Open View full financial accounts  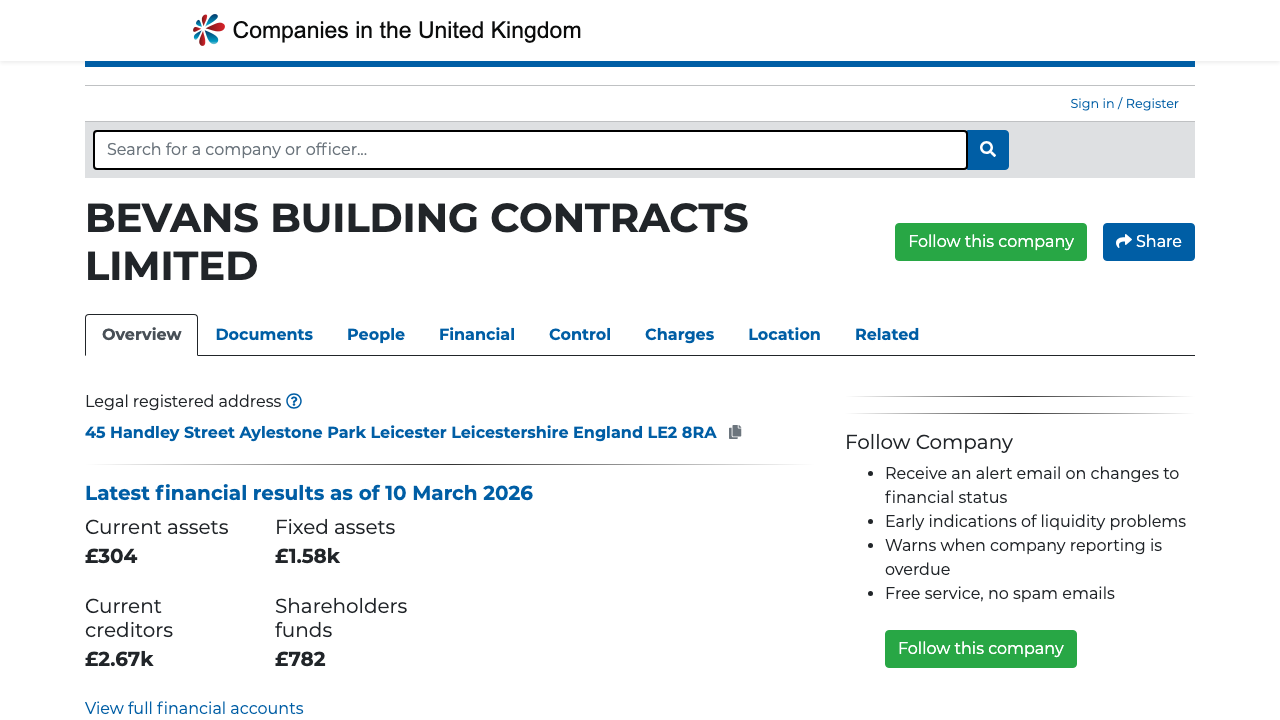tap(194, 708)
